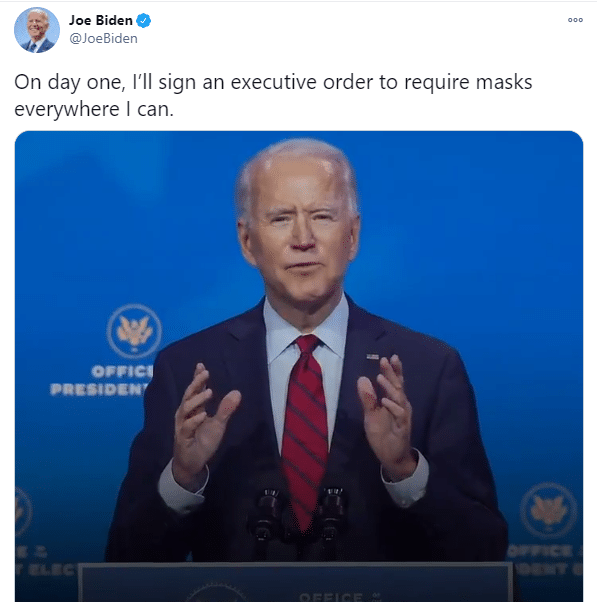The height and width of the screenshot is (602, 597).
Task: Click the eagle seal at the video's right edge
Action: click(x=549, y=511)
